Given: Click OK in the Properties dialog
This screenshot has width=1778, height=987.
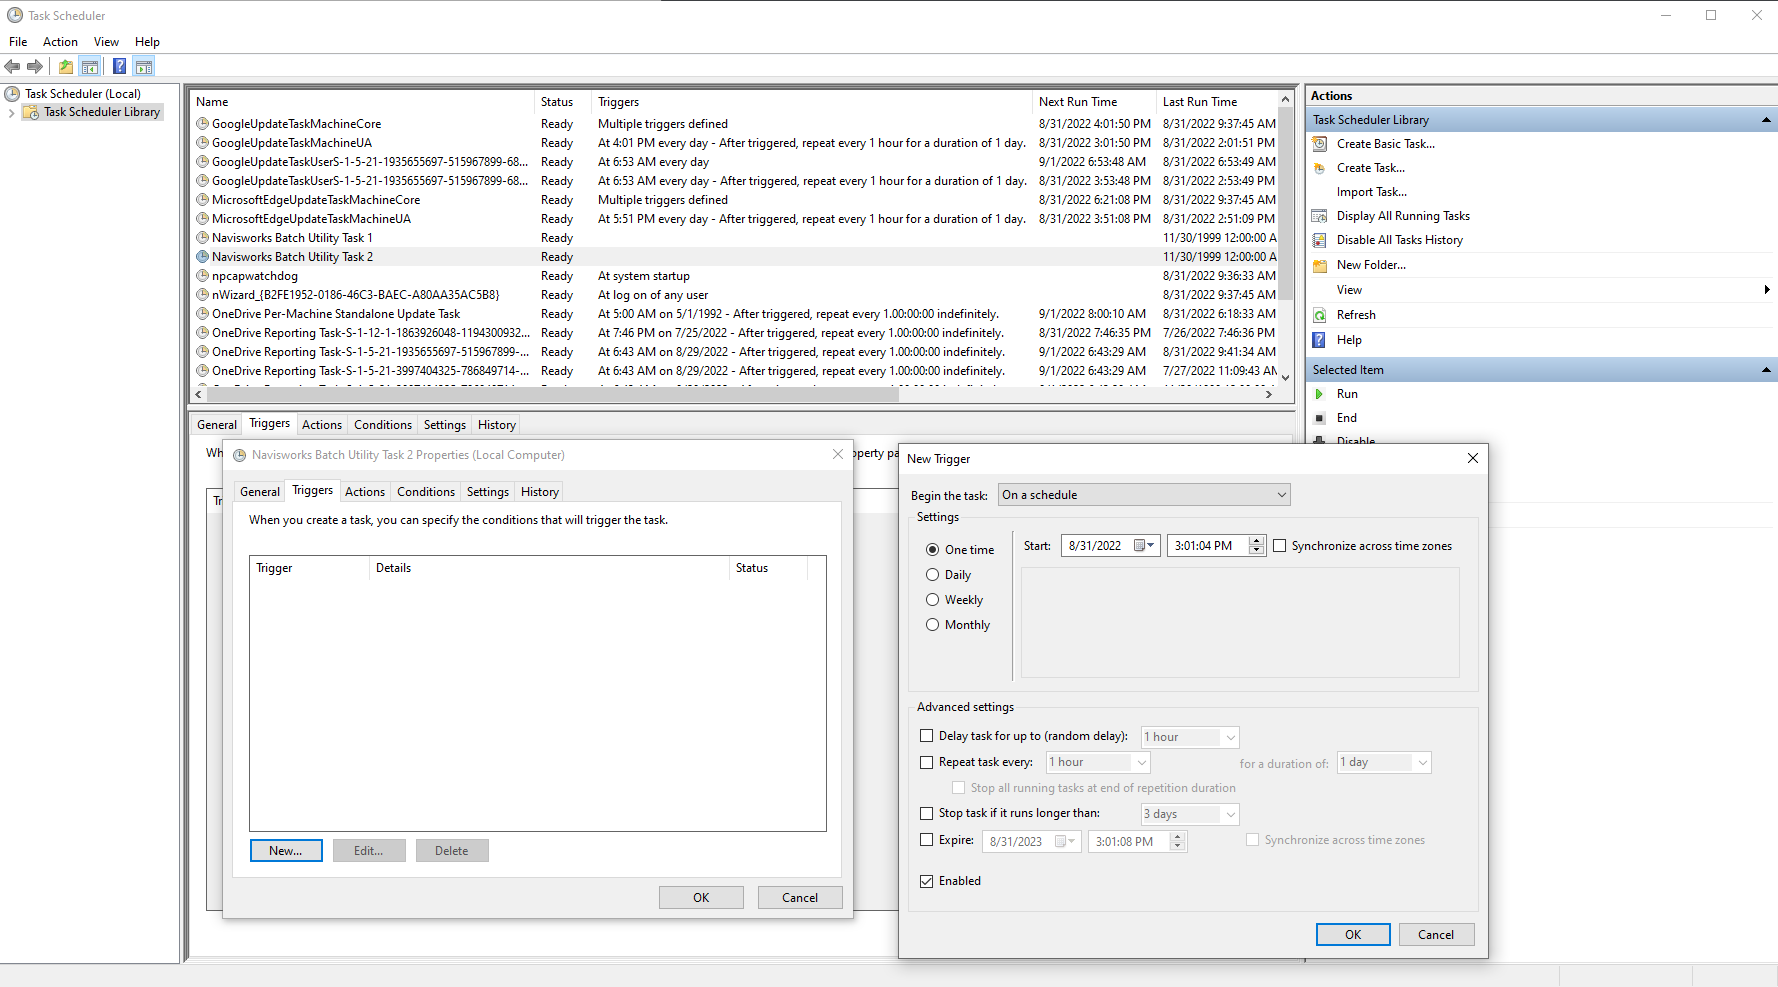Looking at the screenshot, I should [x=701, y=898].
